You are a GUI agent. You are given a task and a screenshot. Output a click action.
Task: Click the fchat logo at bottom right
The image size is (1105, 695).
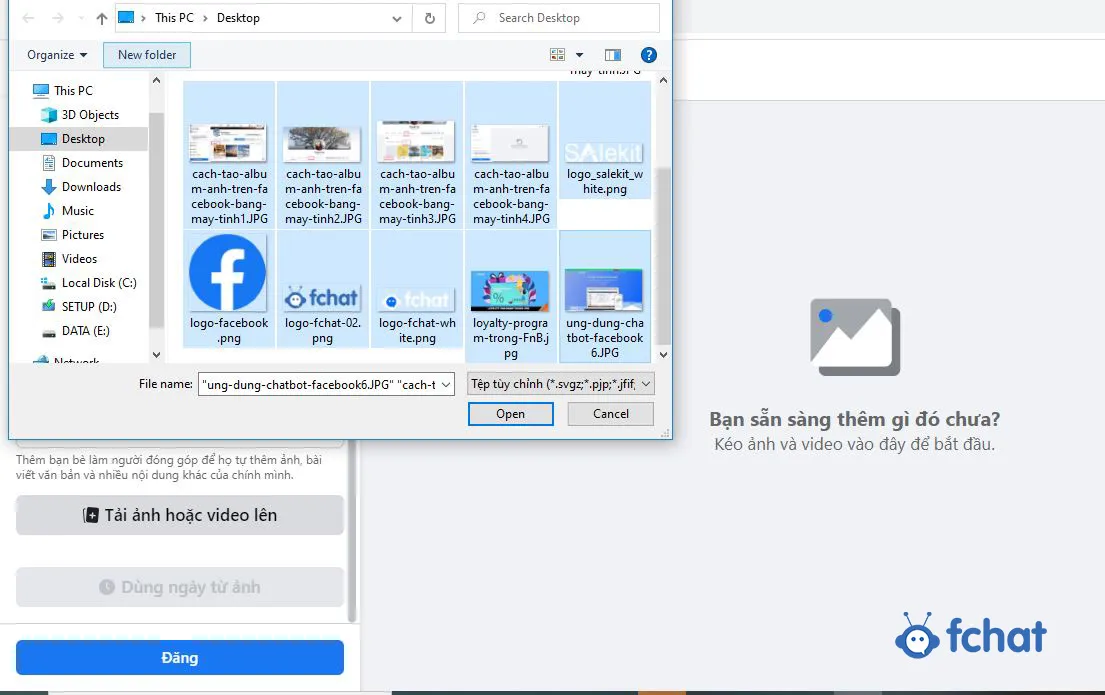pyautogui.click(x=970, y=635)
